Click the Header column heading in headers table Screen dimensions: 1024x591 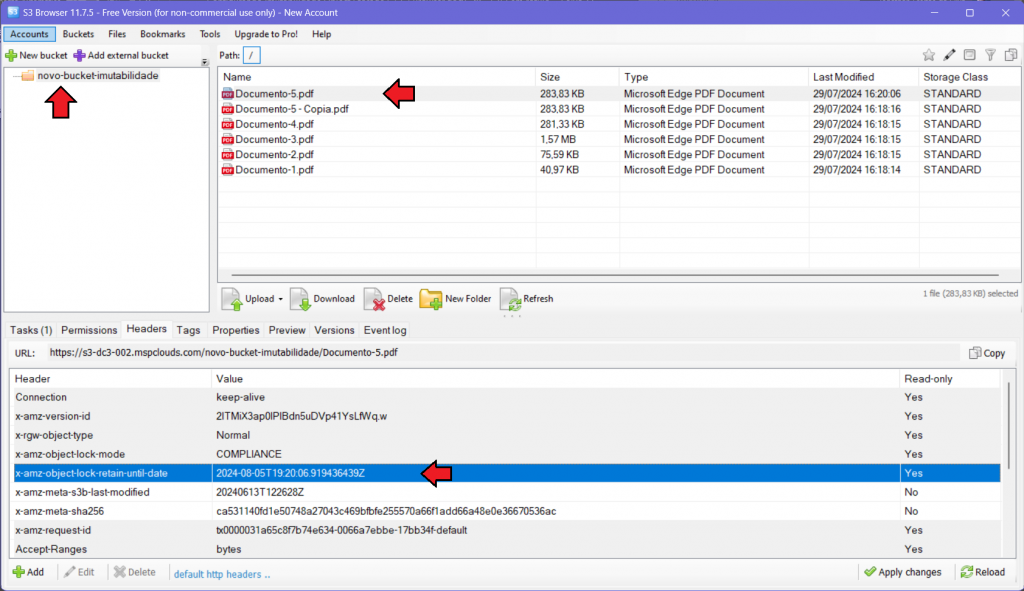(x=110, y=379)
